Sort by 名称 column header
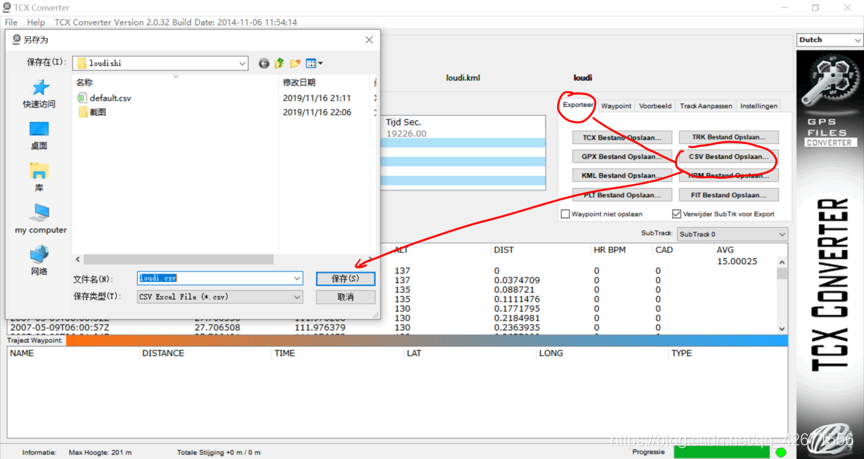 84,82
